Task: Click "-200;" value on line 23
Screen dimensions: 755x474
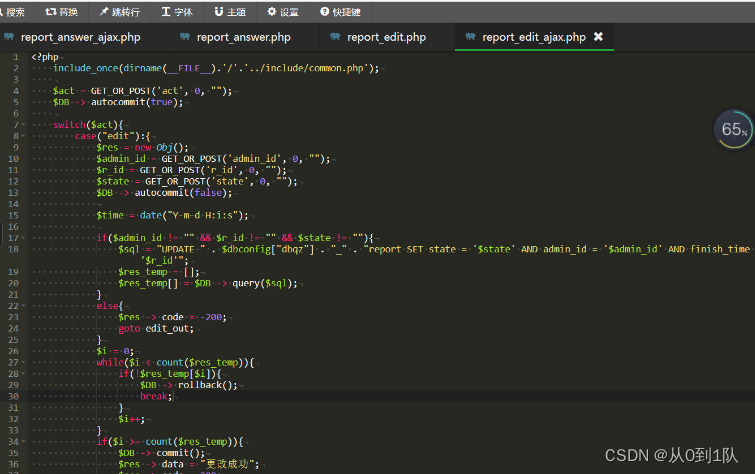Action: [x=213, y=317]
